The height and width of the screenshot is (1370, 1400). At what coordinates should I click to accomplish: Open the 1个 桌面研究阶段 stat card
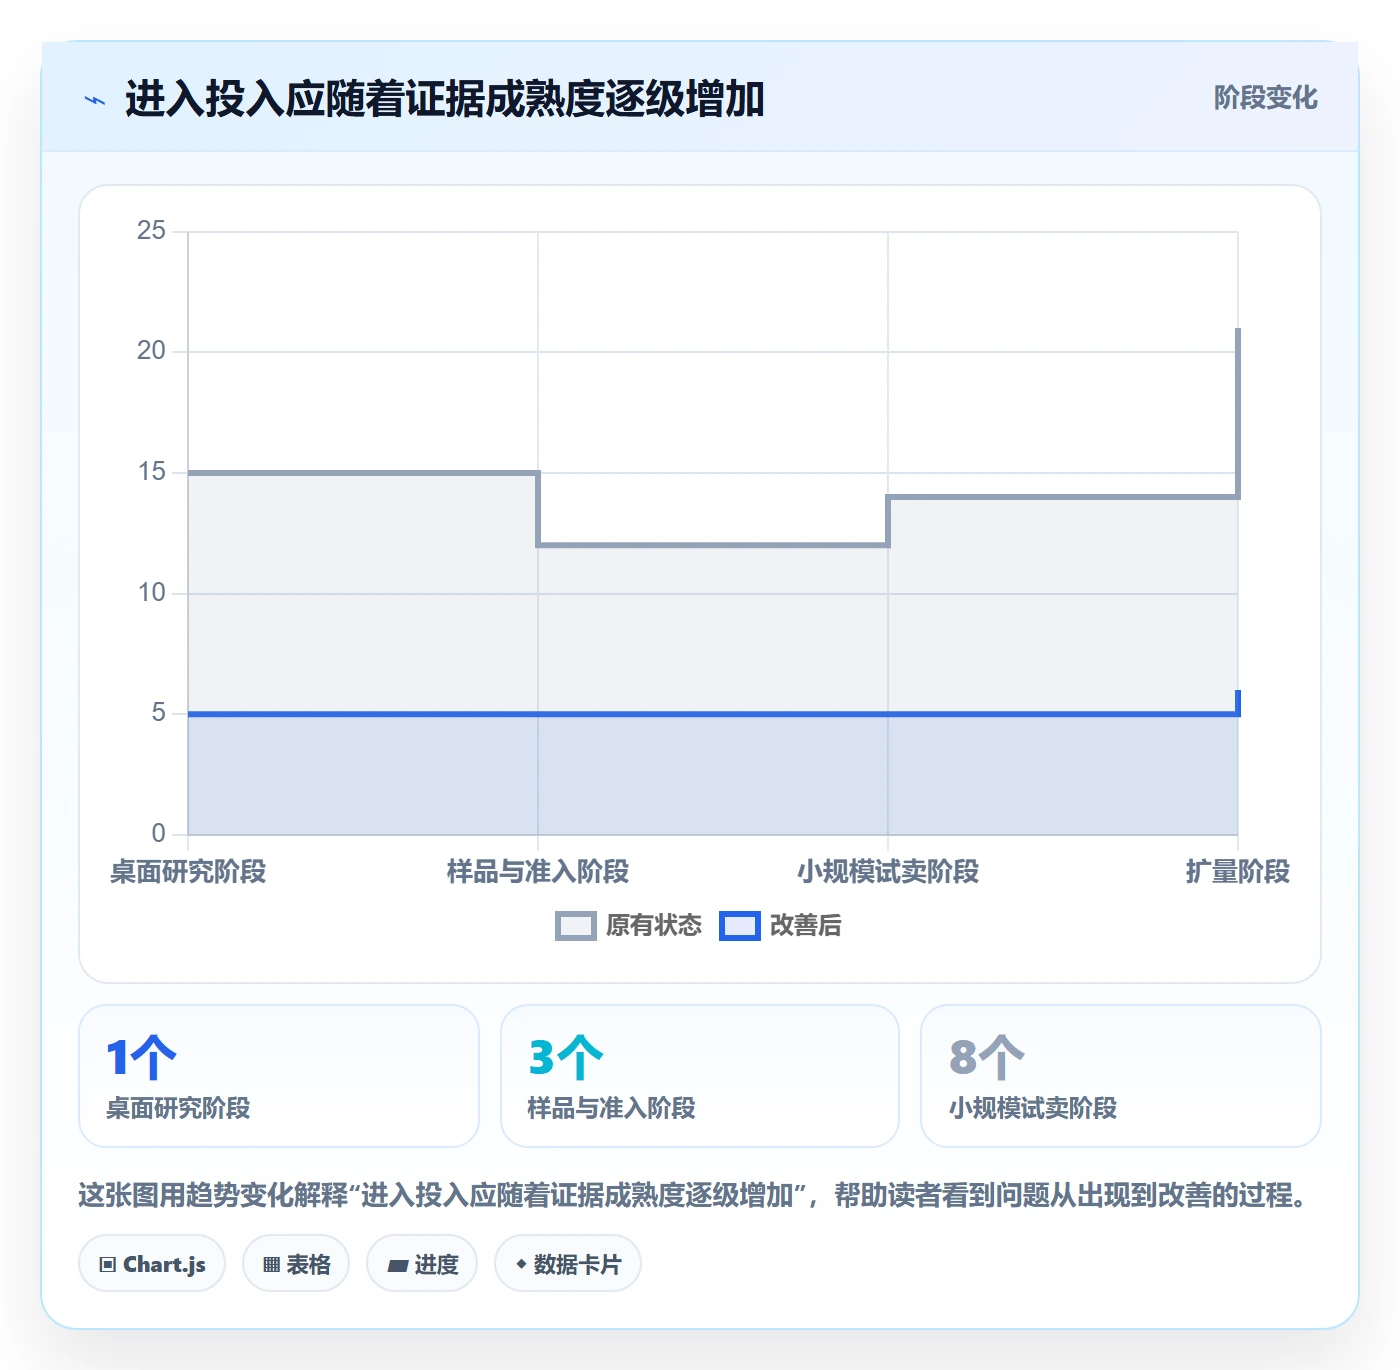point(279,1076)
